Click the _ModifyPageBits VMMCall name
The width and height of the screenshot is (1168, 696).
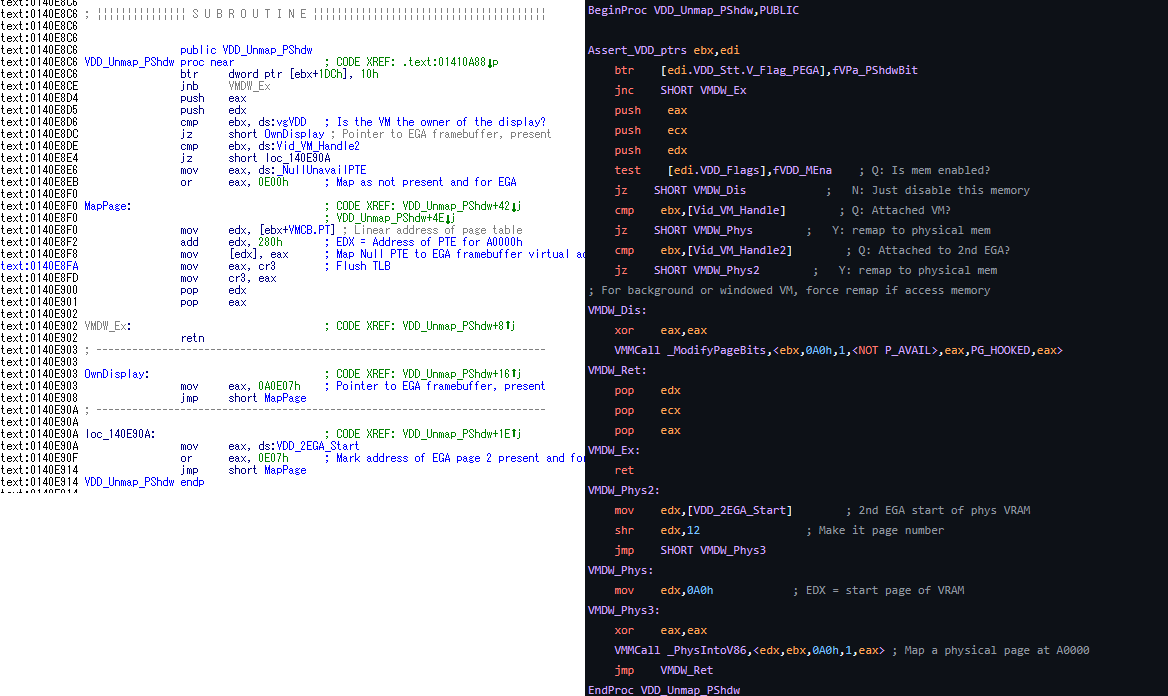pyautogui.click(x=713, y=350)
